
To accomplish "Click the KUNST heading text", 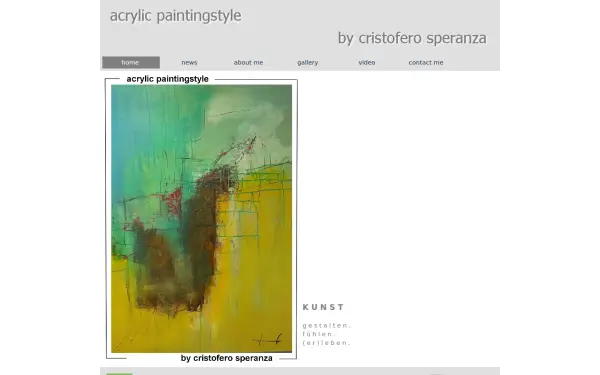I will pyautogui.click(x=323, y=307).
